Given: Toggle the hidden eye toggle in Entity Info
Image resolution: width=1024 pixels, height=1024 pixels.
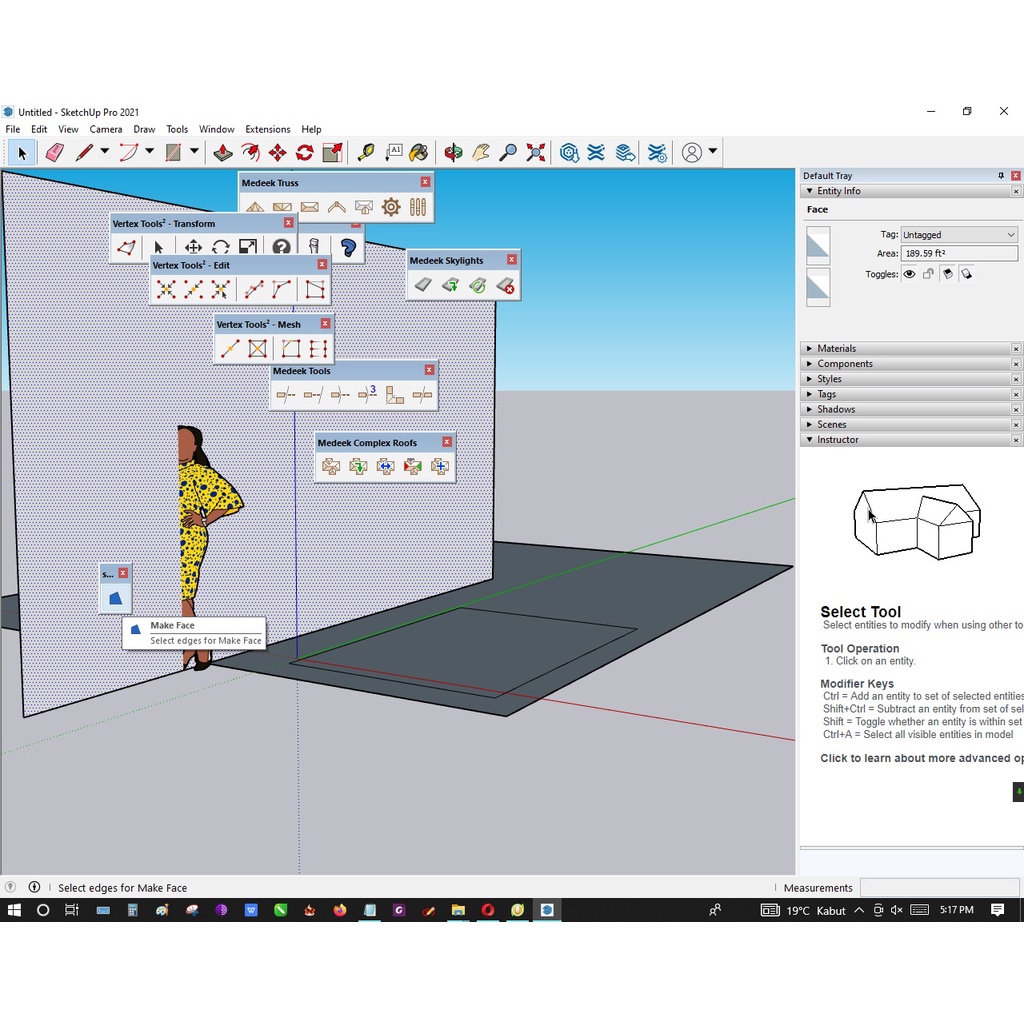Looking at the screenshot, I should 909,274.
